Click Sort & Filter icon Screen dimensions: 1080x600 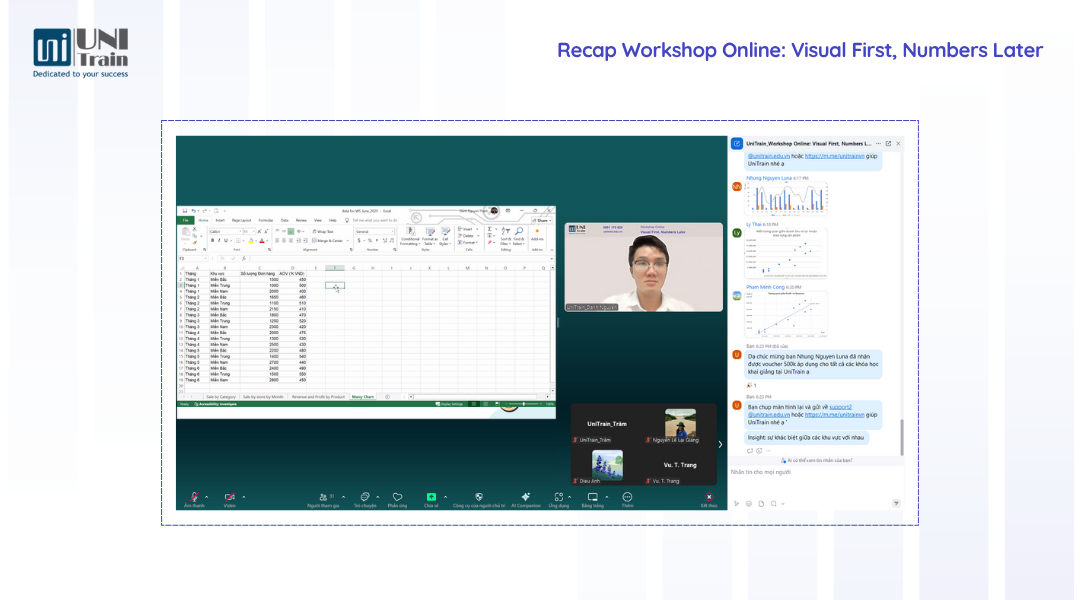pyautogui.click(x=506, y=235)
